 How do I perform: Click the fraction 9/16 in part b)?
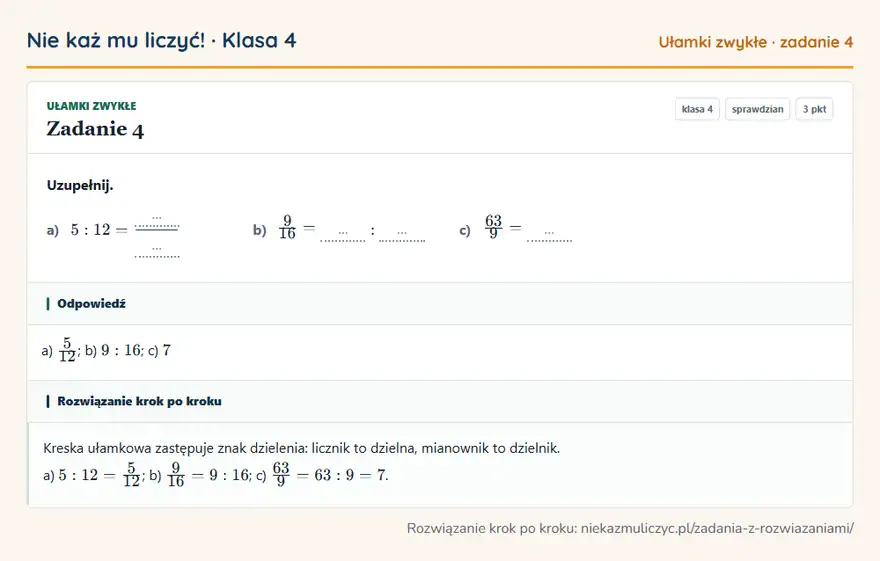(x=287, y=227)
